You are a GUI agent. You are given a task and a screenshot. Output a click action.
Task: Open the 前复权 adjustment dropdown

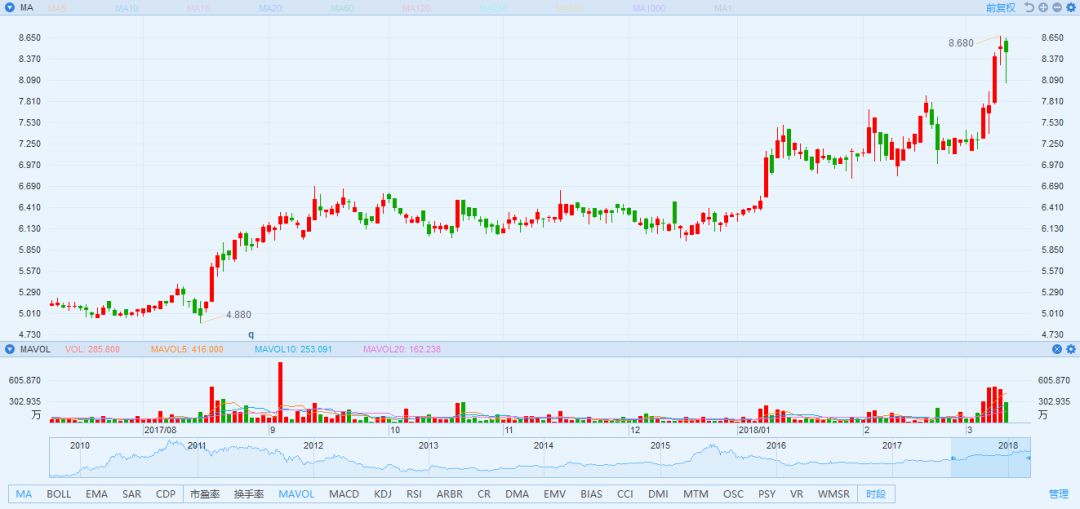point(999,7)
